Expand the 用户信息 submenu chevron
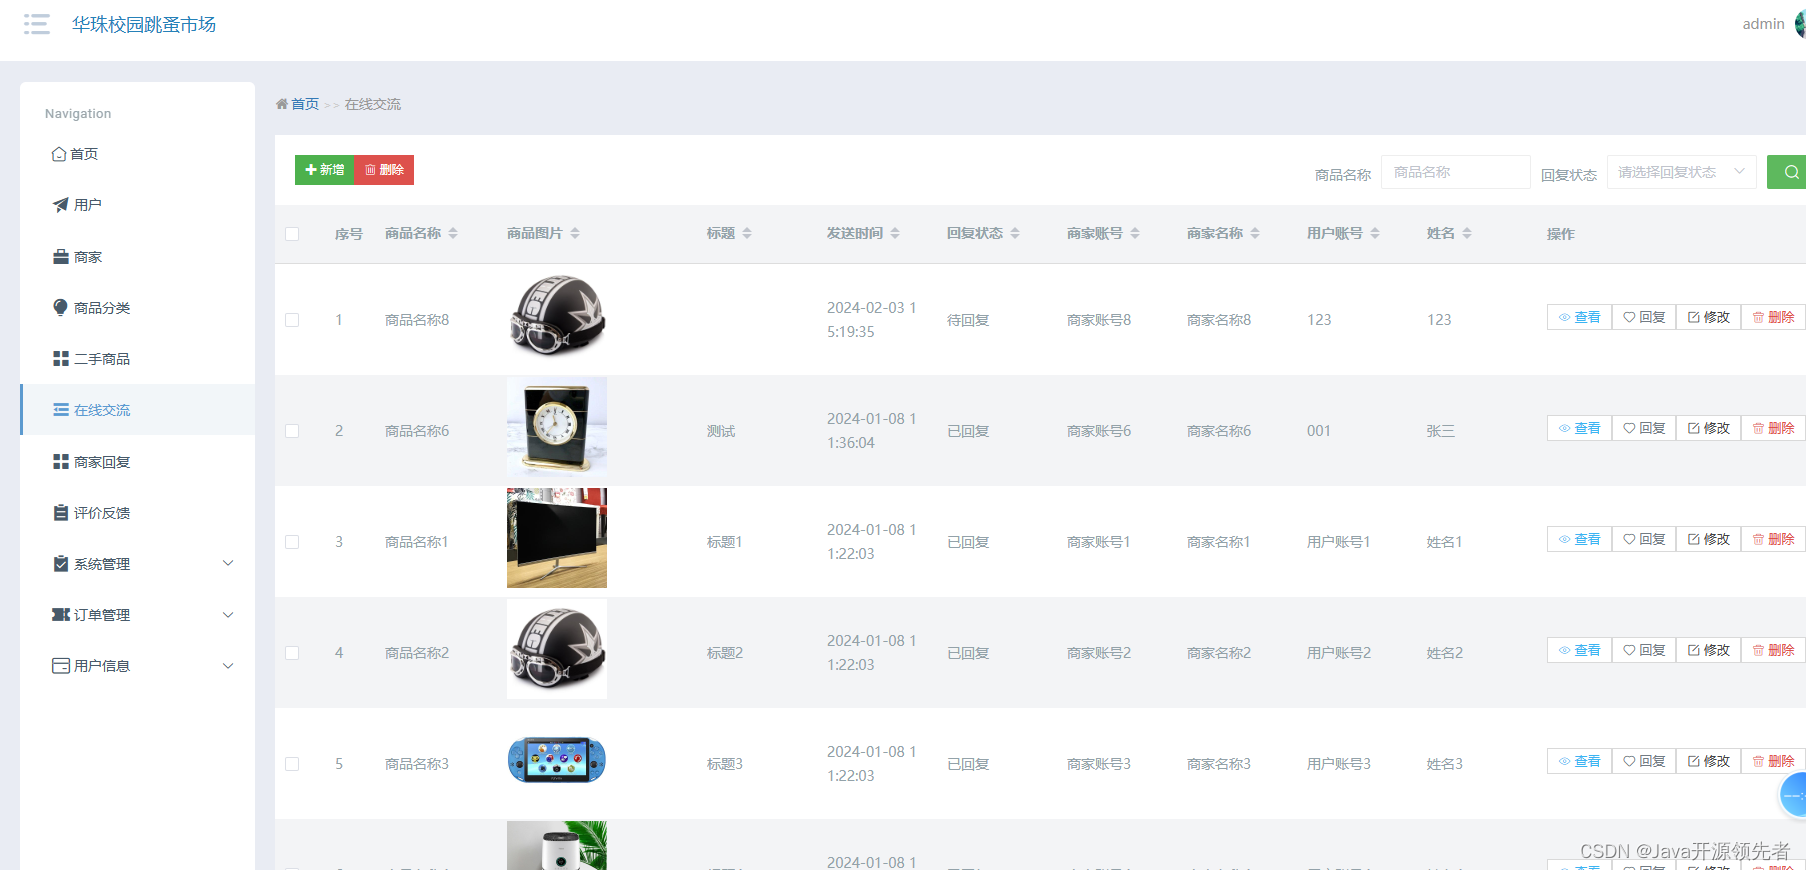1806x870 pixels. tap(228, 665)
